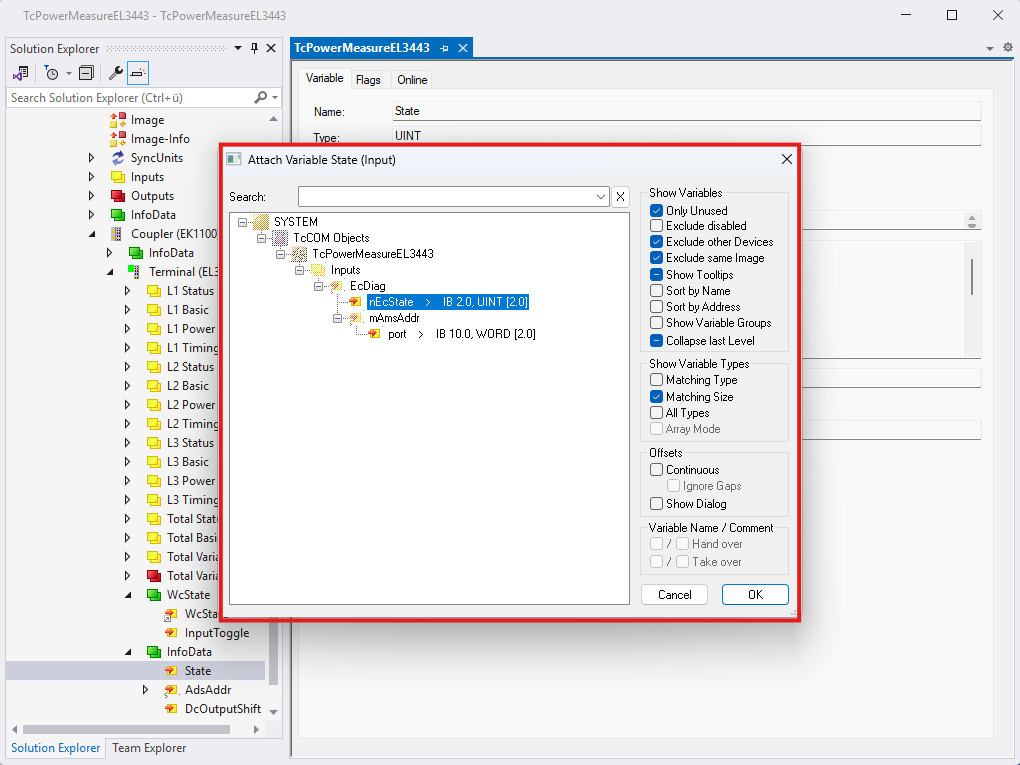Click the X button beside the dialog's Search box
This screenshot has width=1020, height=765.
(620, 197)
